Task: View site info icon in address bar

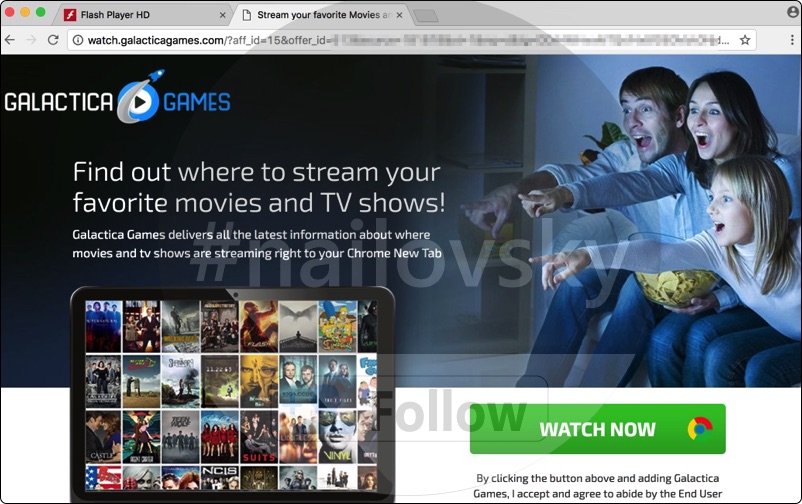Action: pyautogui.click(x=78, y=40)
